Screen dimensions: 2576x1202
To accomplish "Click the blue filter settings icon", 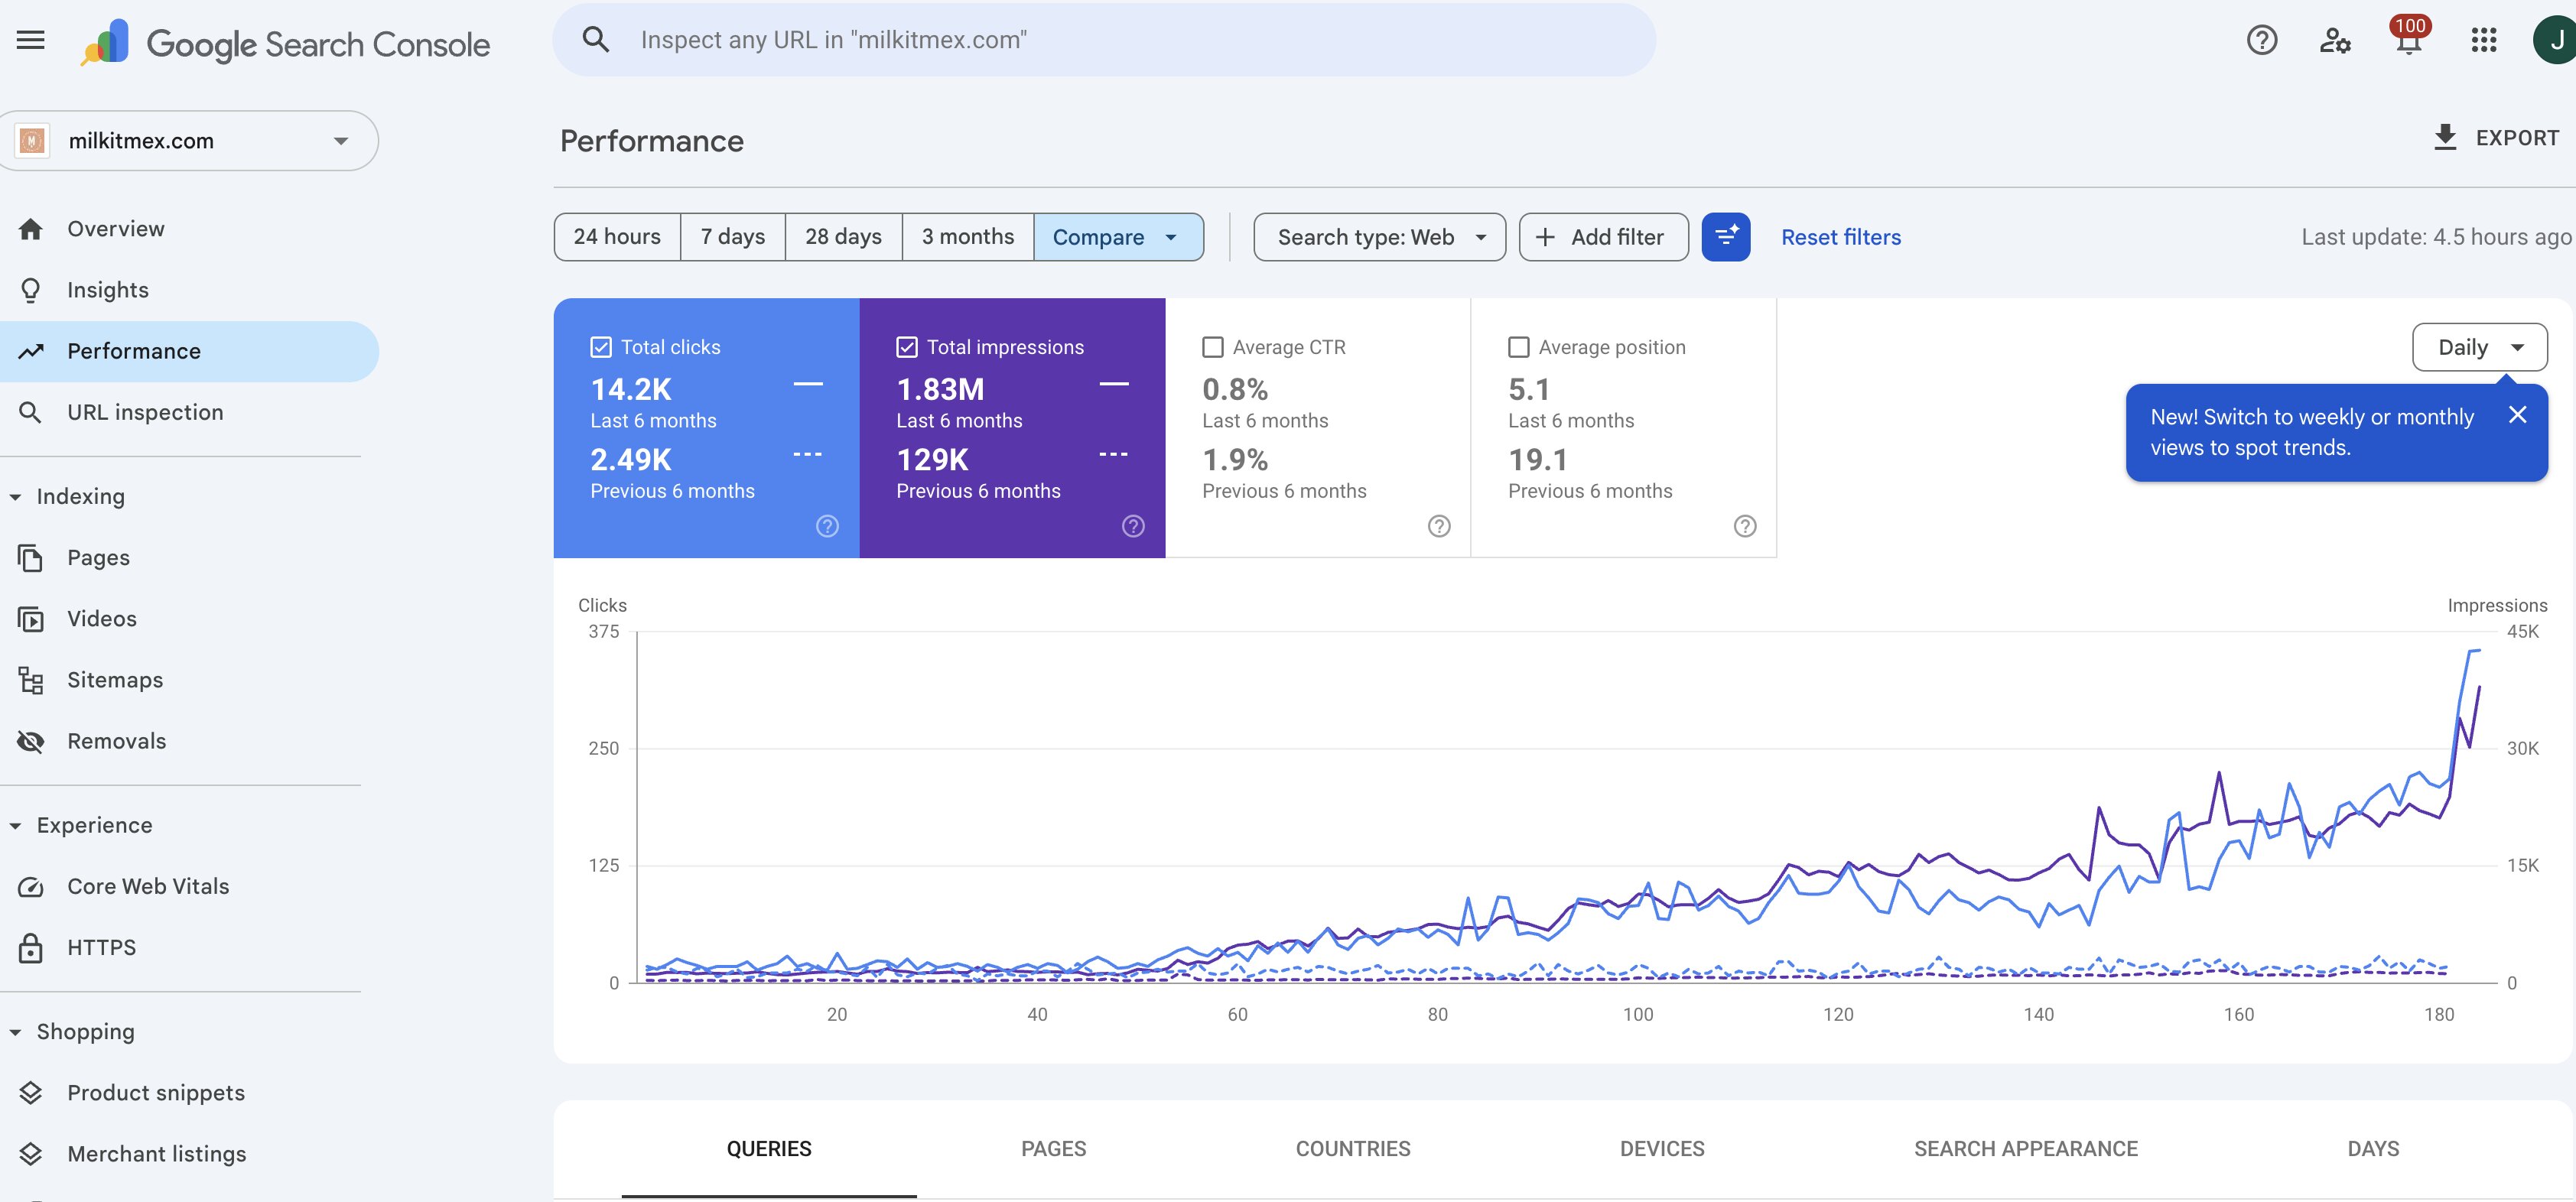I will tap(1727, 237).
